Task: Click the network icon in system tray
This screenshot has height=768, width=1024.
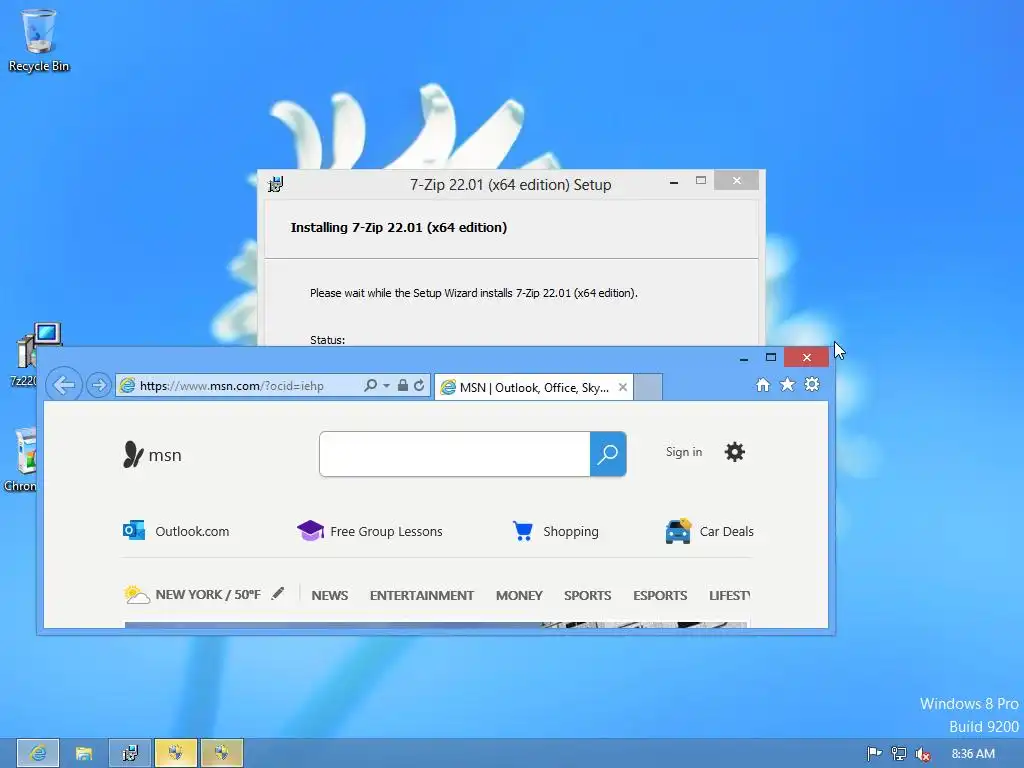Action: (x=899, y=754)
